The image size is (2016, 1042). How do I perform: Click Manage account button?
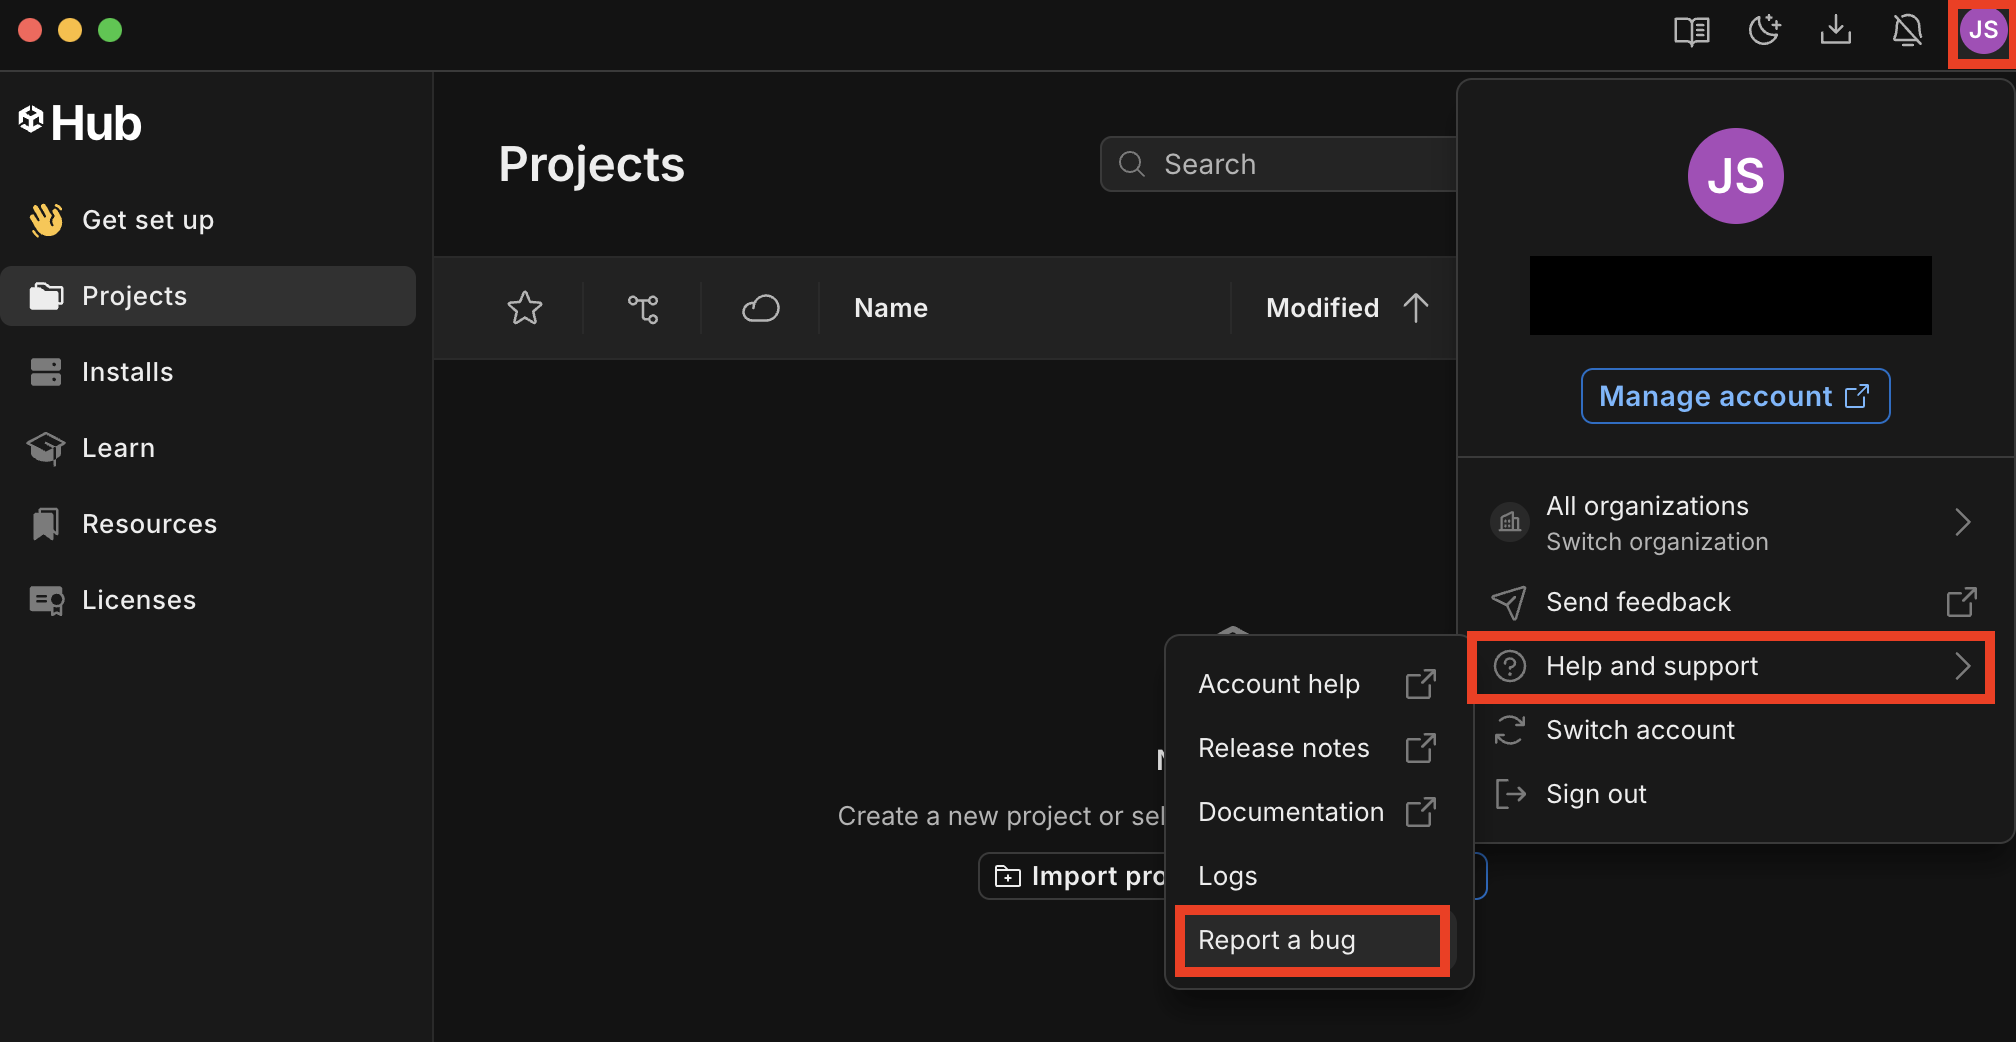1734,396
